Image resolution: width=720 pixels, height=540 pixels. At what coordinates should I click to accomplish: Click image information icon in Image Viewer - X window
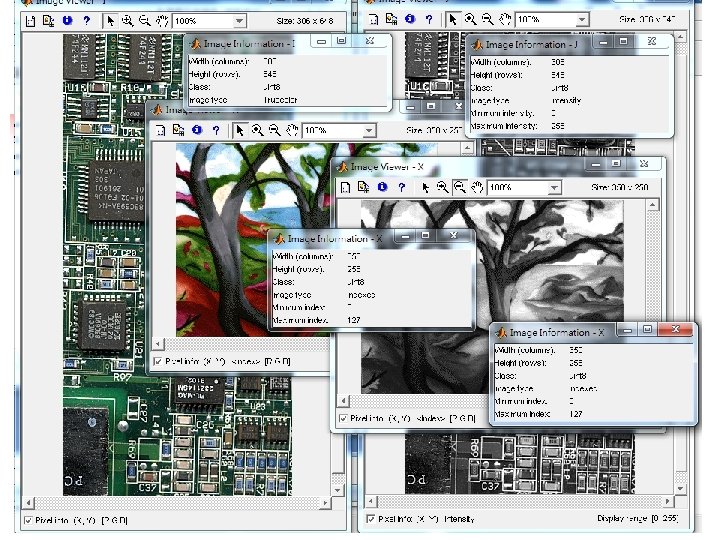(x=382, y=187)
